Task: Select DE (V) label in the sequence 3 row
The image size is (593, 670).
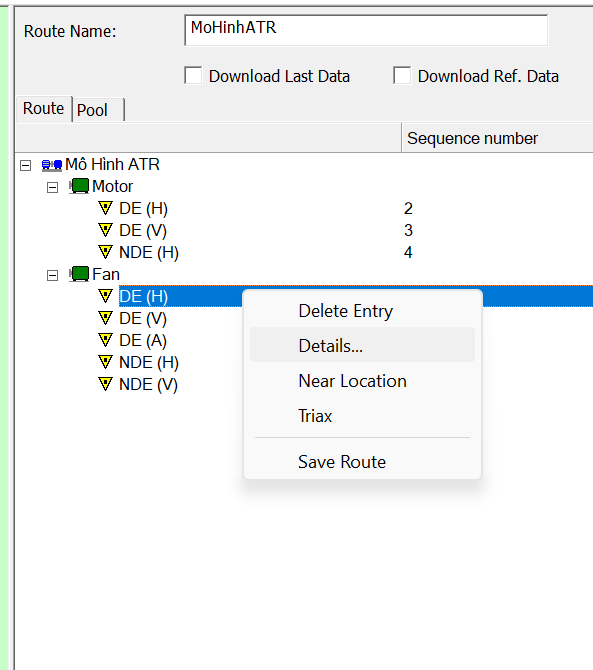Action: click(x=143, y=230)
